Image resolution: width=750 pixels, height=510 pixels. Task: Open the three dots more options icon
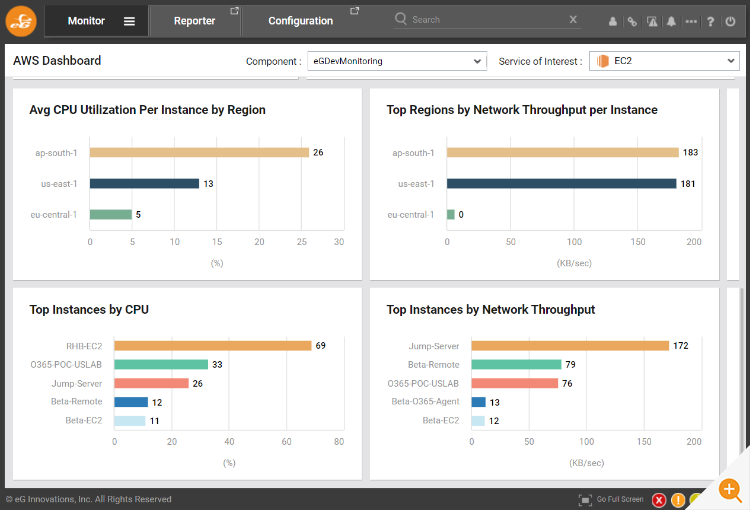(x=691, y=22)
